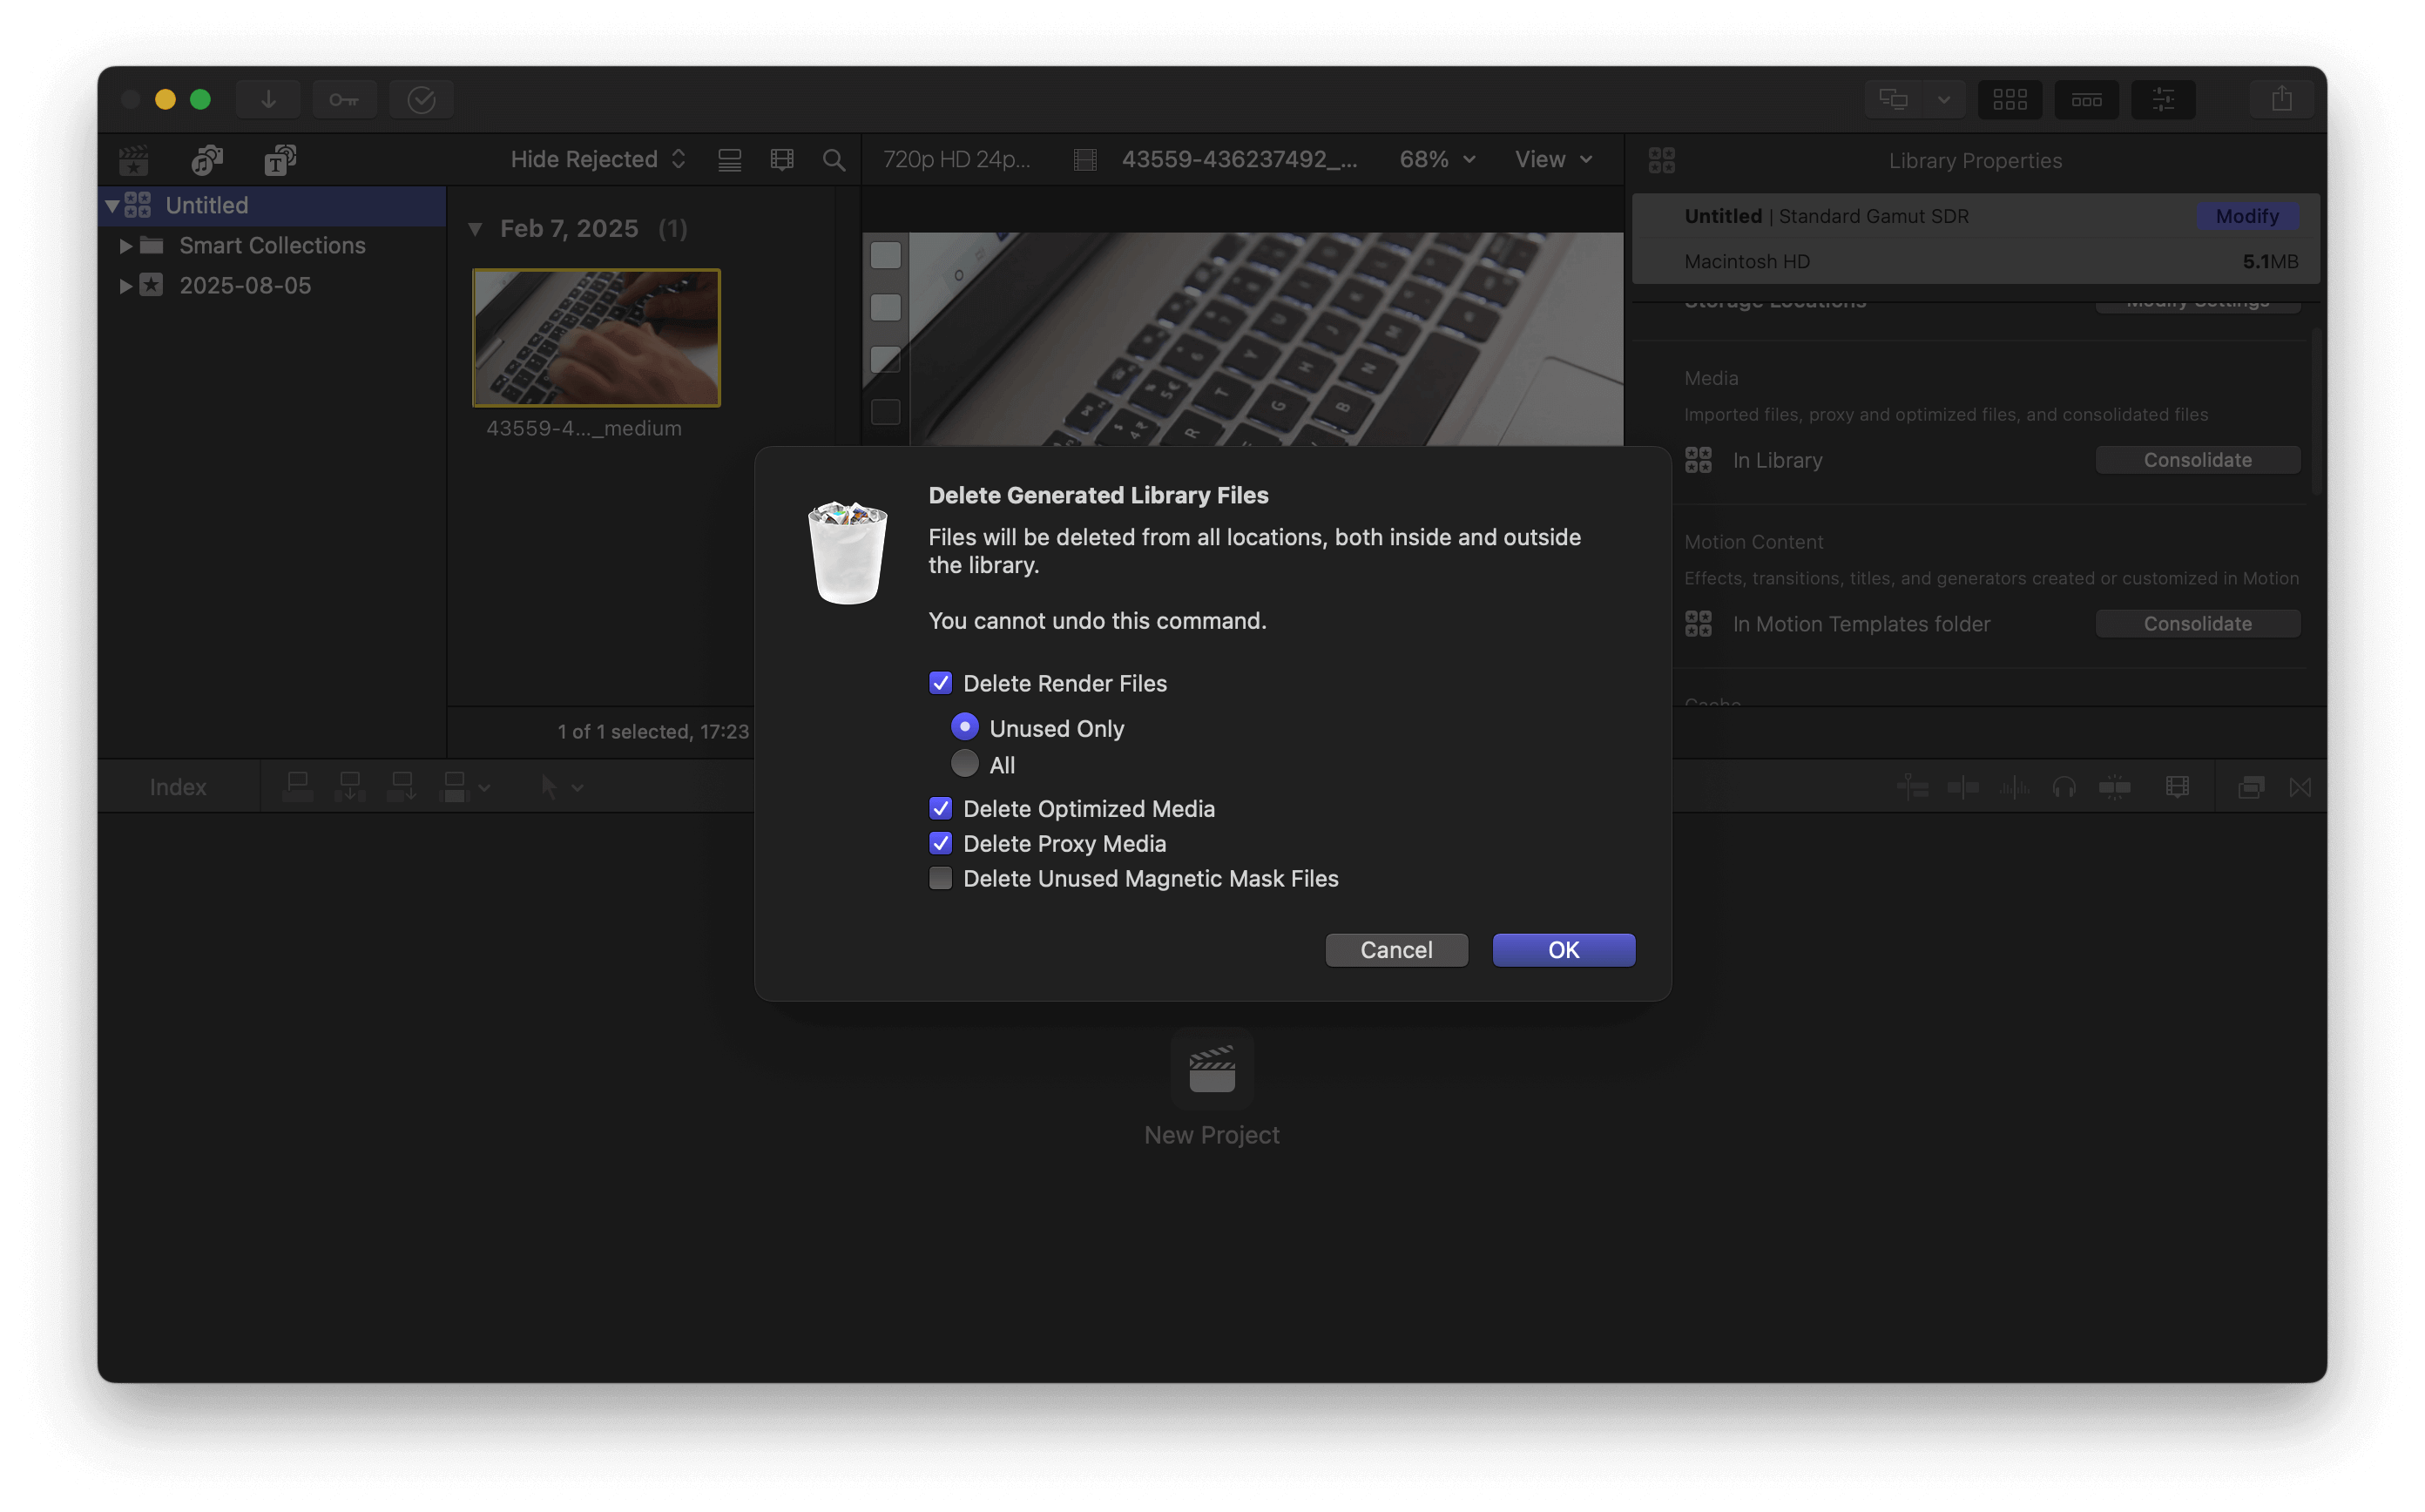Switch browser to filmstrip view icon

pos(781,160)
